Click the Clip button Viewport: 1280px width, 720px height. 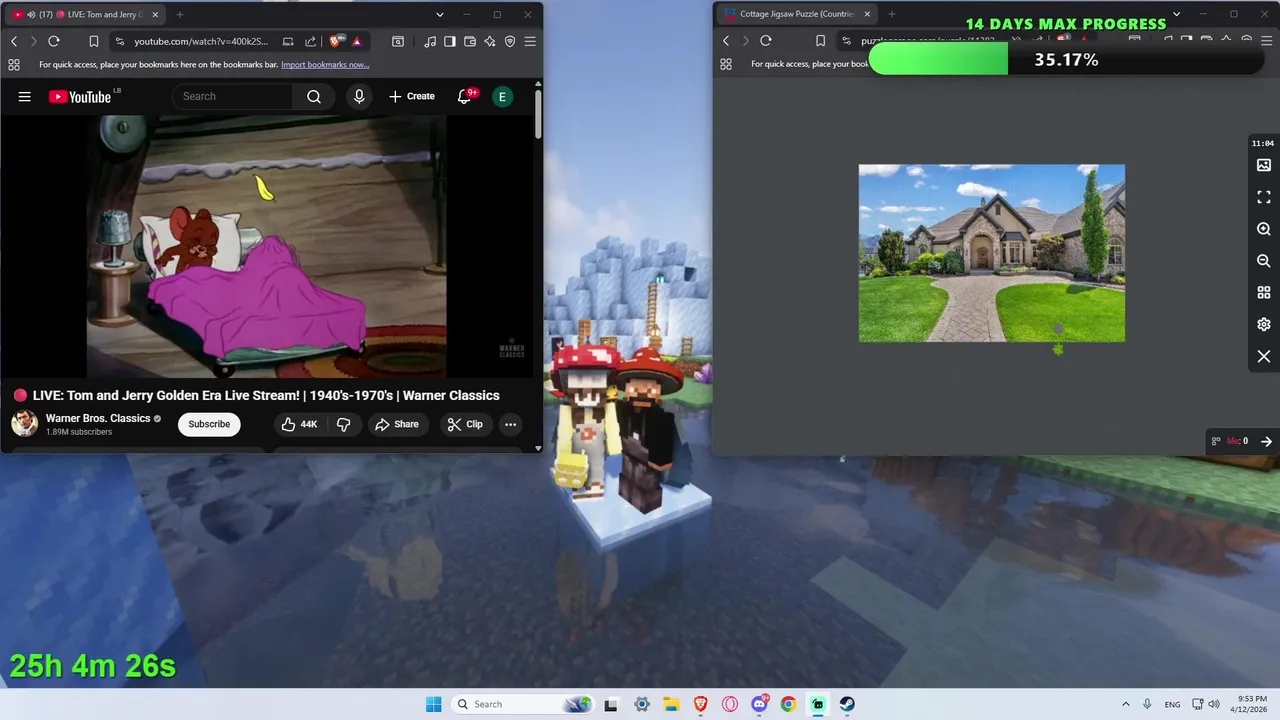[465, 424]
